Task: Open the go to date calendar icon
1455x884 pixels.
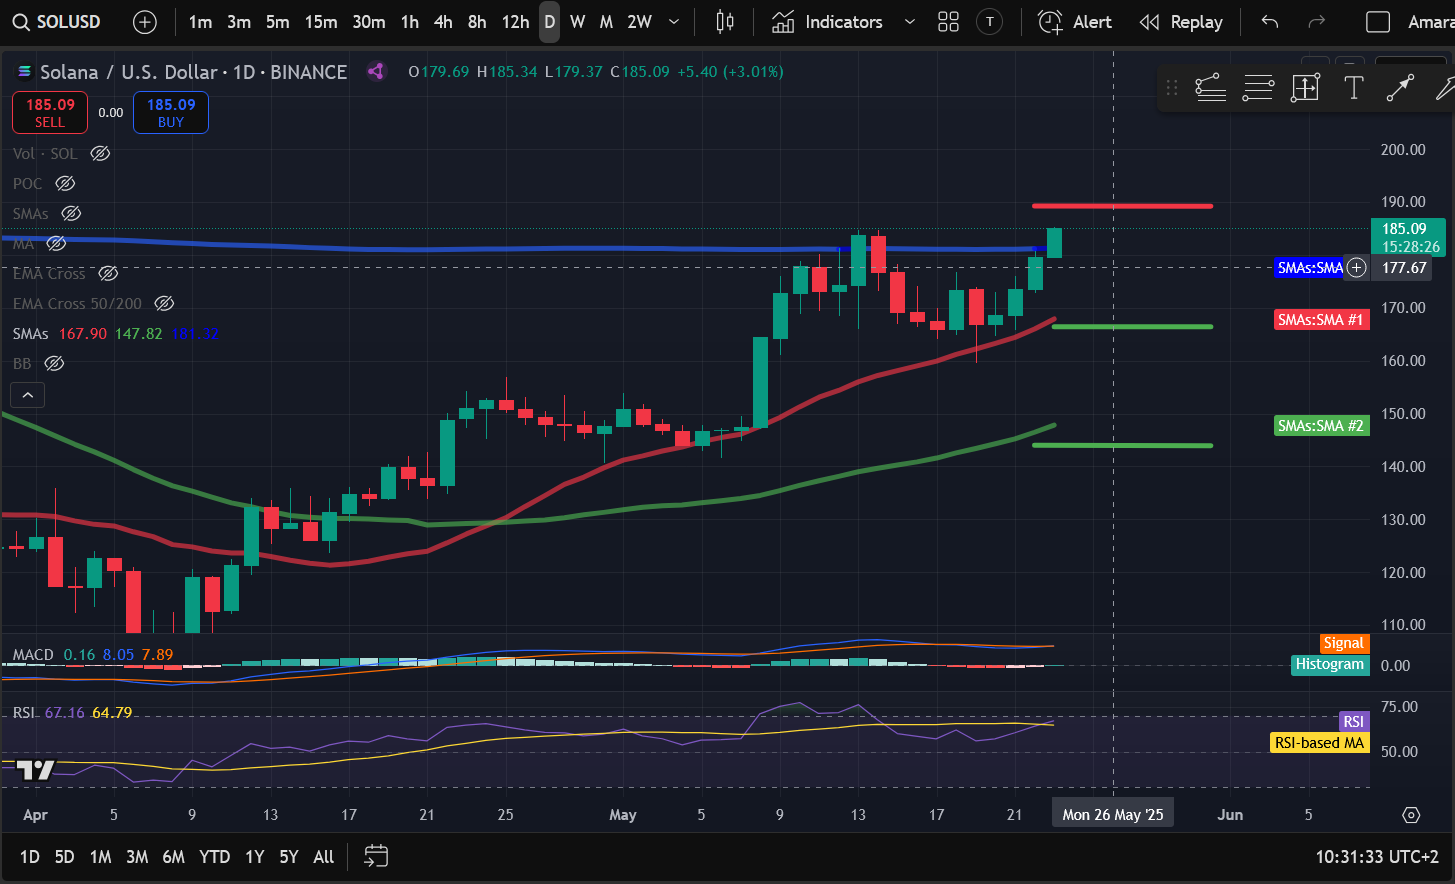Action: 376,856
